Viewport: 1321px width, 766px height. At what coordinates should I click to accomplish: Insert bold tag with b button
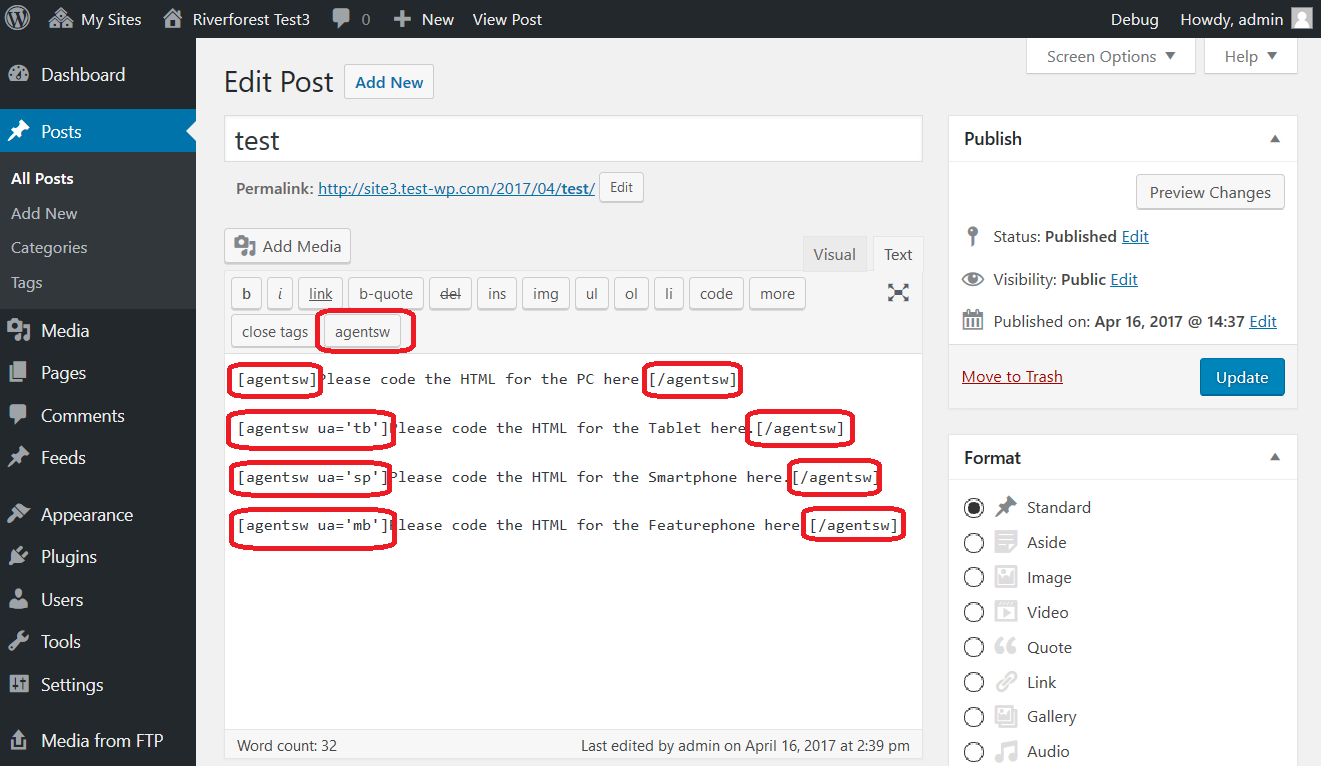tap(246, 294)
